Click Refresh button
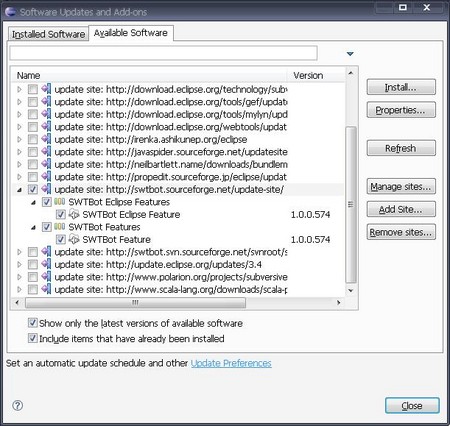This screenshot has width=450, height=426. coord(401,148)
